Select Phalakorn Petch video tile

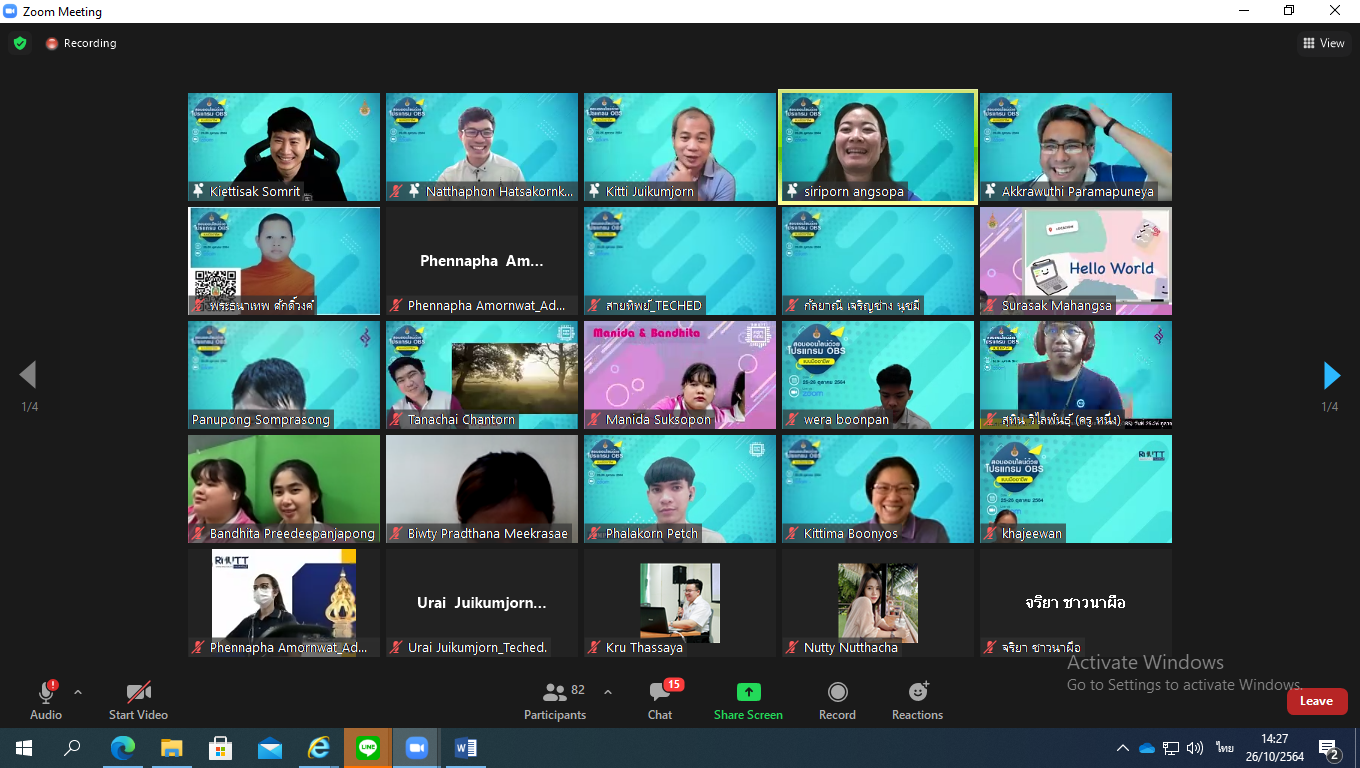tap(680, 489)
